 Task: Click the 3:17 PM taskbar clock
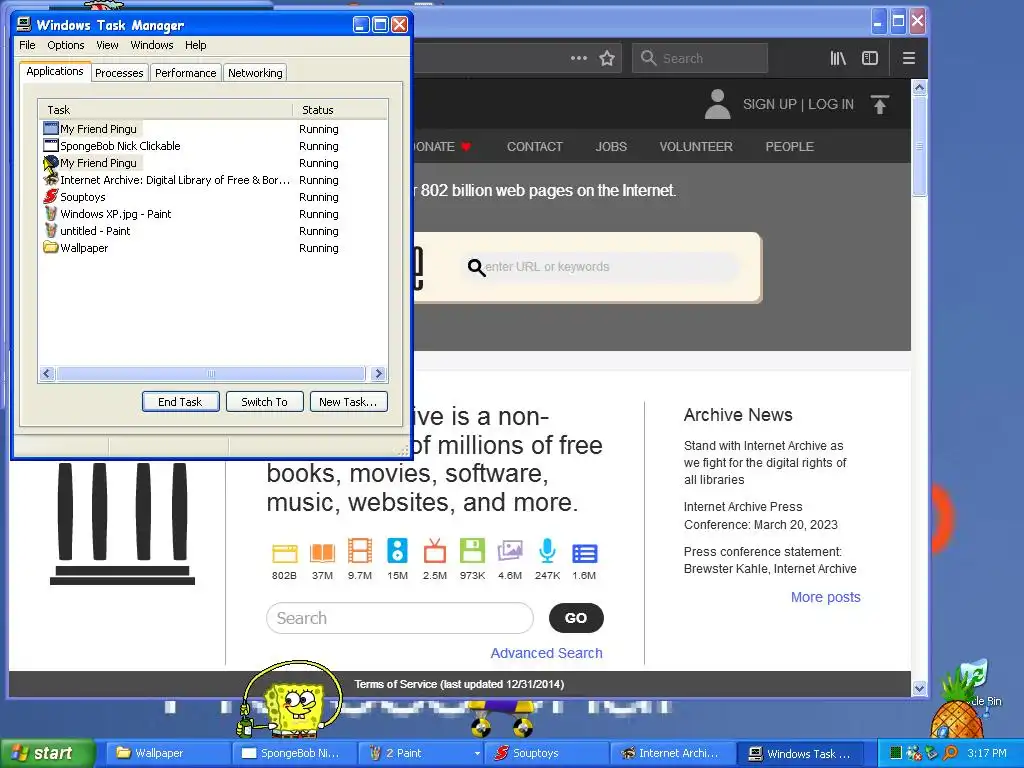[x=987, y=753]
